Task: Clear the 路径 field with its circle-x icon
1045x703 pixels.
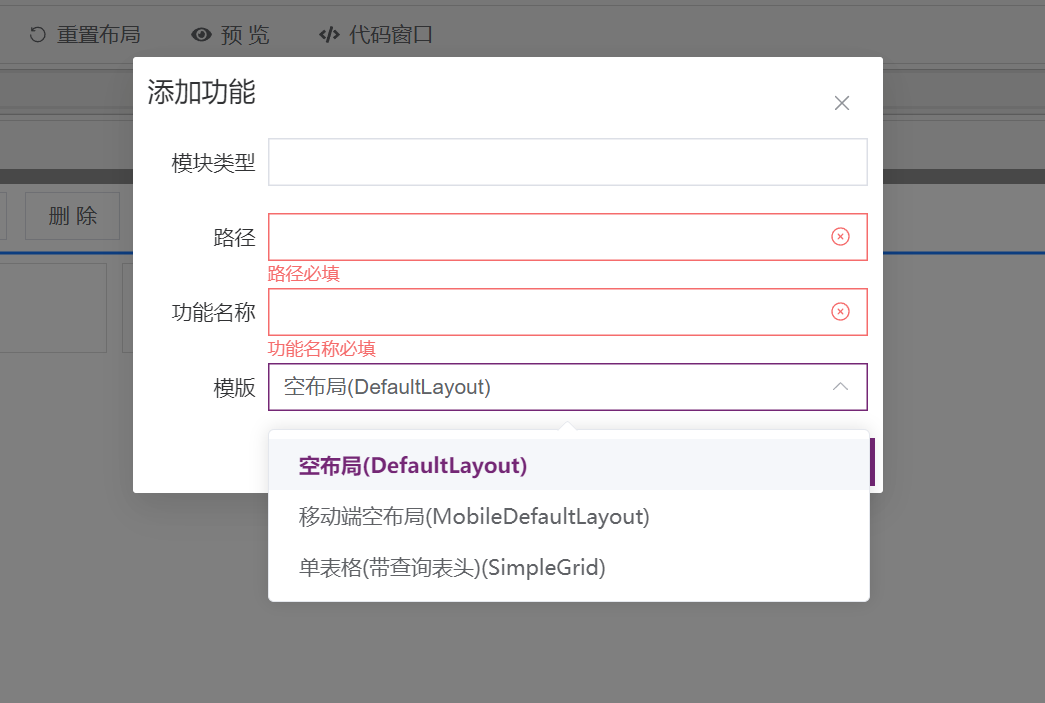Action: coord(840,237)
